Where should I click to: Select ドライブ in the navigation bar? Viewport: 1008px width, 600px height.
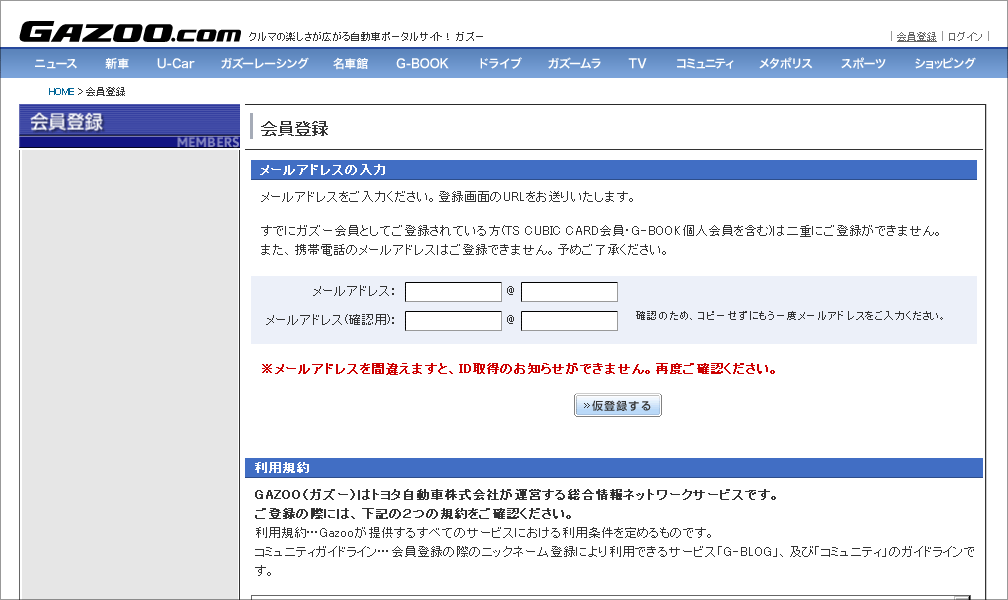(500, 64)
